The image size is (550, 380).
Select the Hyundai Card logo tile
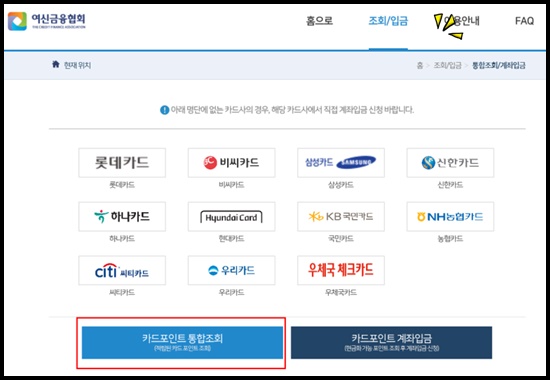click(232, 216)
